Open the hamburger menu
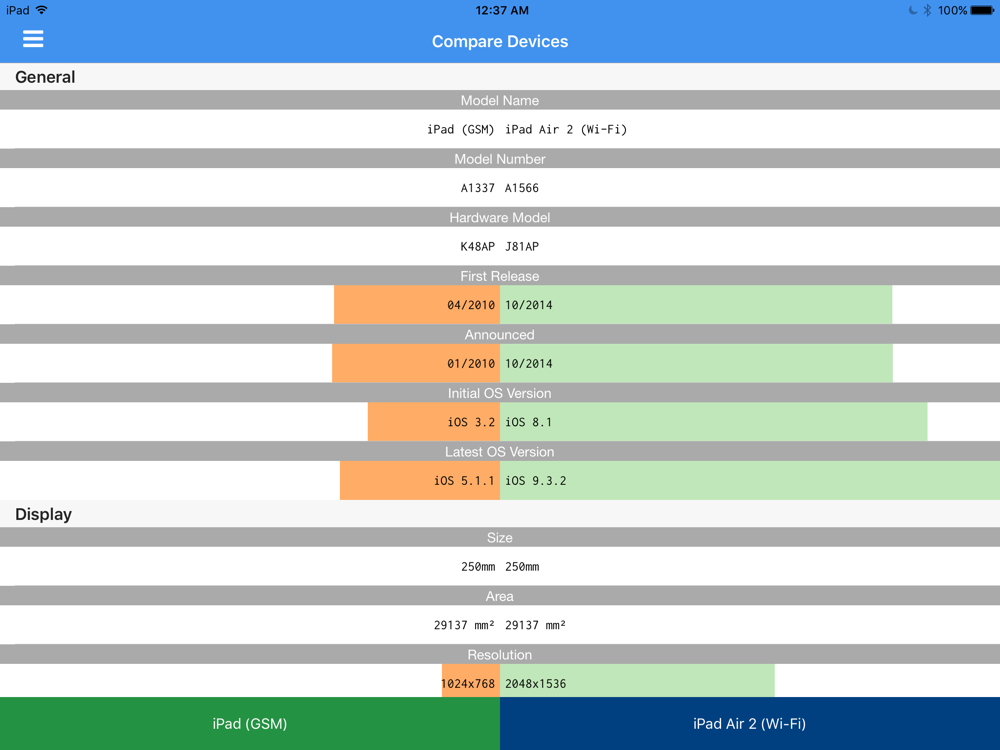 (33, 40)
